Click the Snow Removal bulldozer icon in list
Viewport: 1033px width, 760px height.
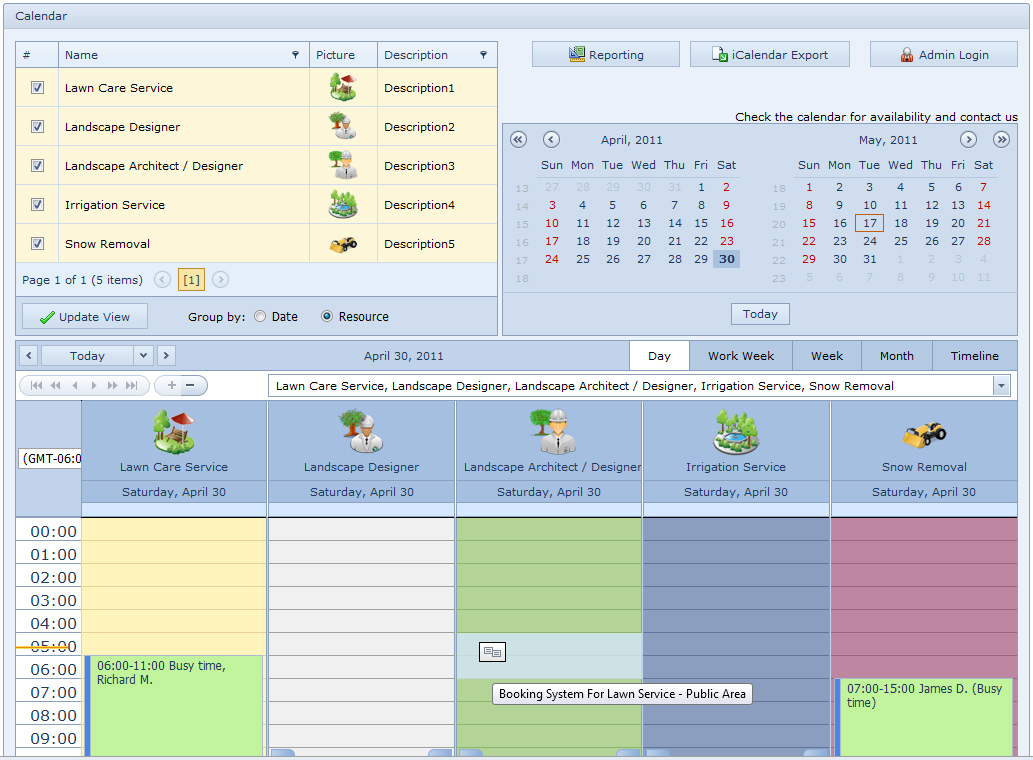343,244
